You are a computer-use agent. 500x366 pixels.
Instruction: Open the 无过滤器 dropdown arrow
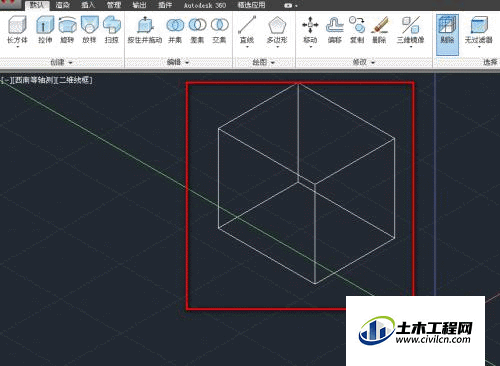pos(479,47)
